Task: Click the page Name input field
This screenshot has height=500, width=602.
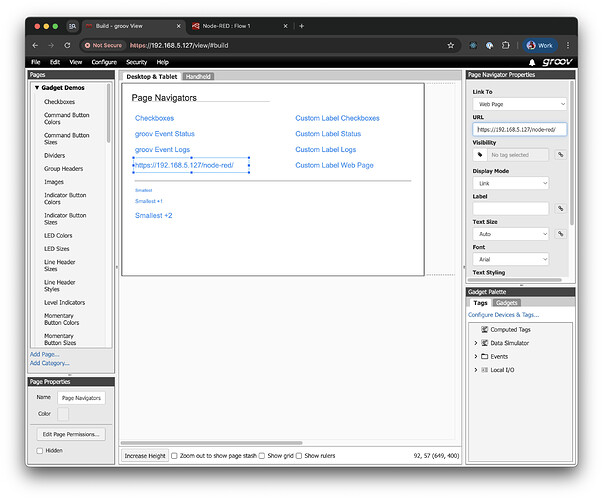Action: pos(81,398)
